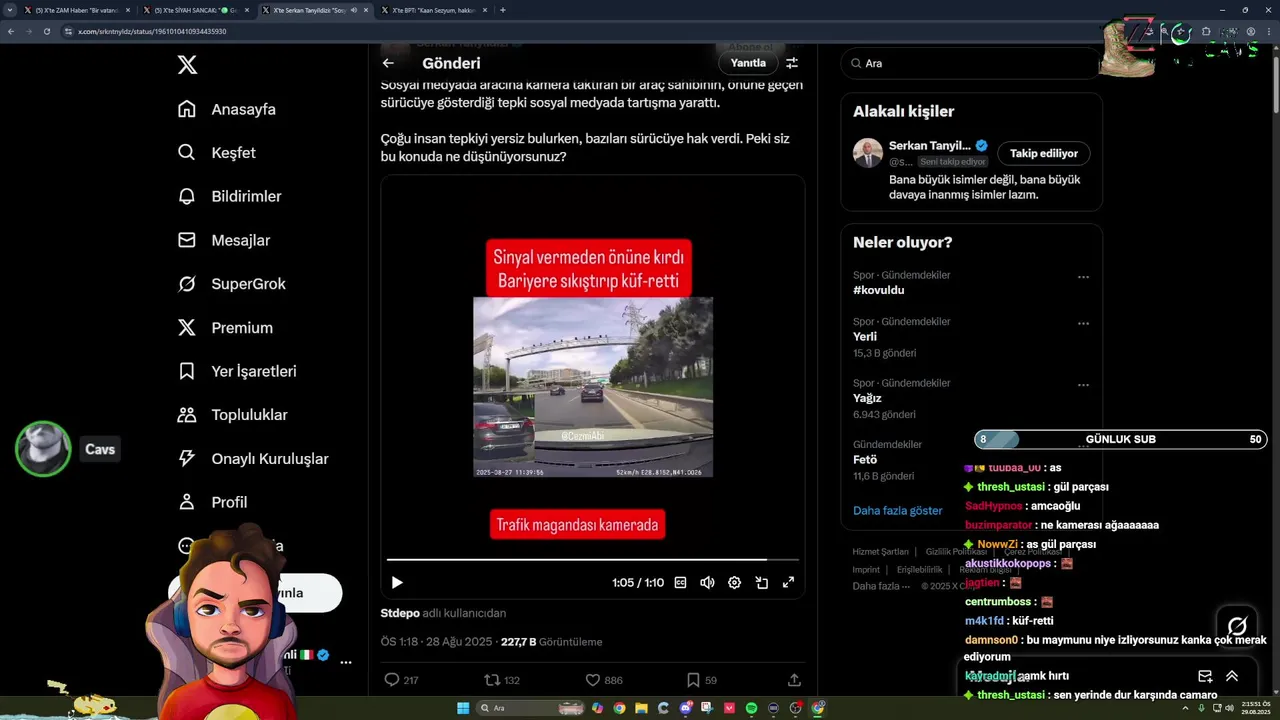Open a new browser tab

[502, 10]
